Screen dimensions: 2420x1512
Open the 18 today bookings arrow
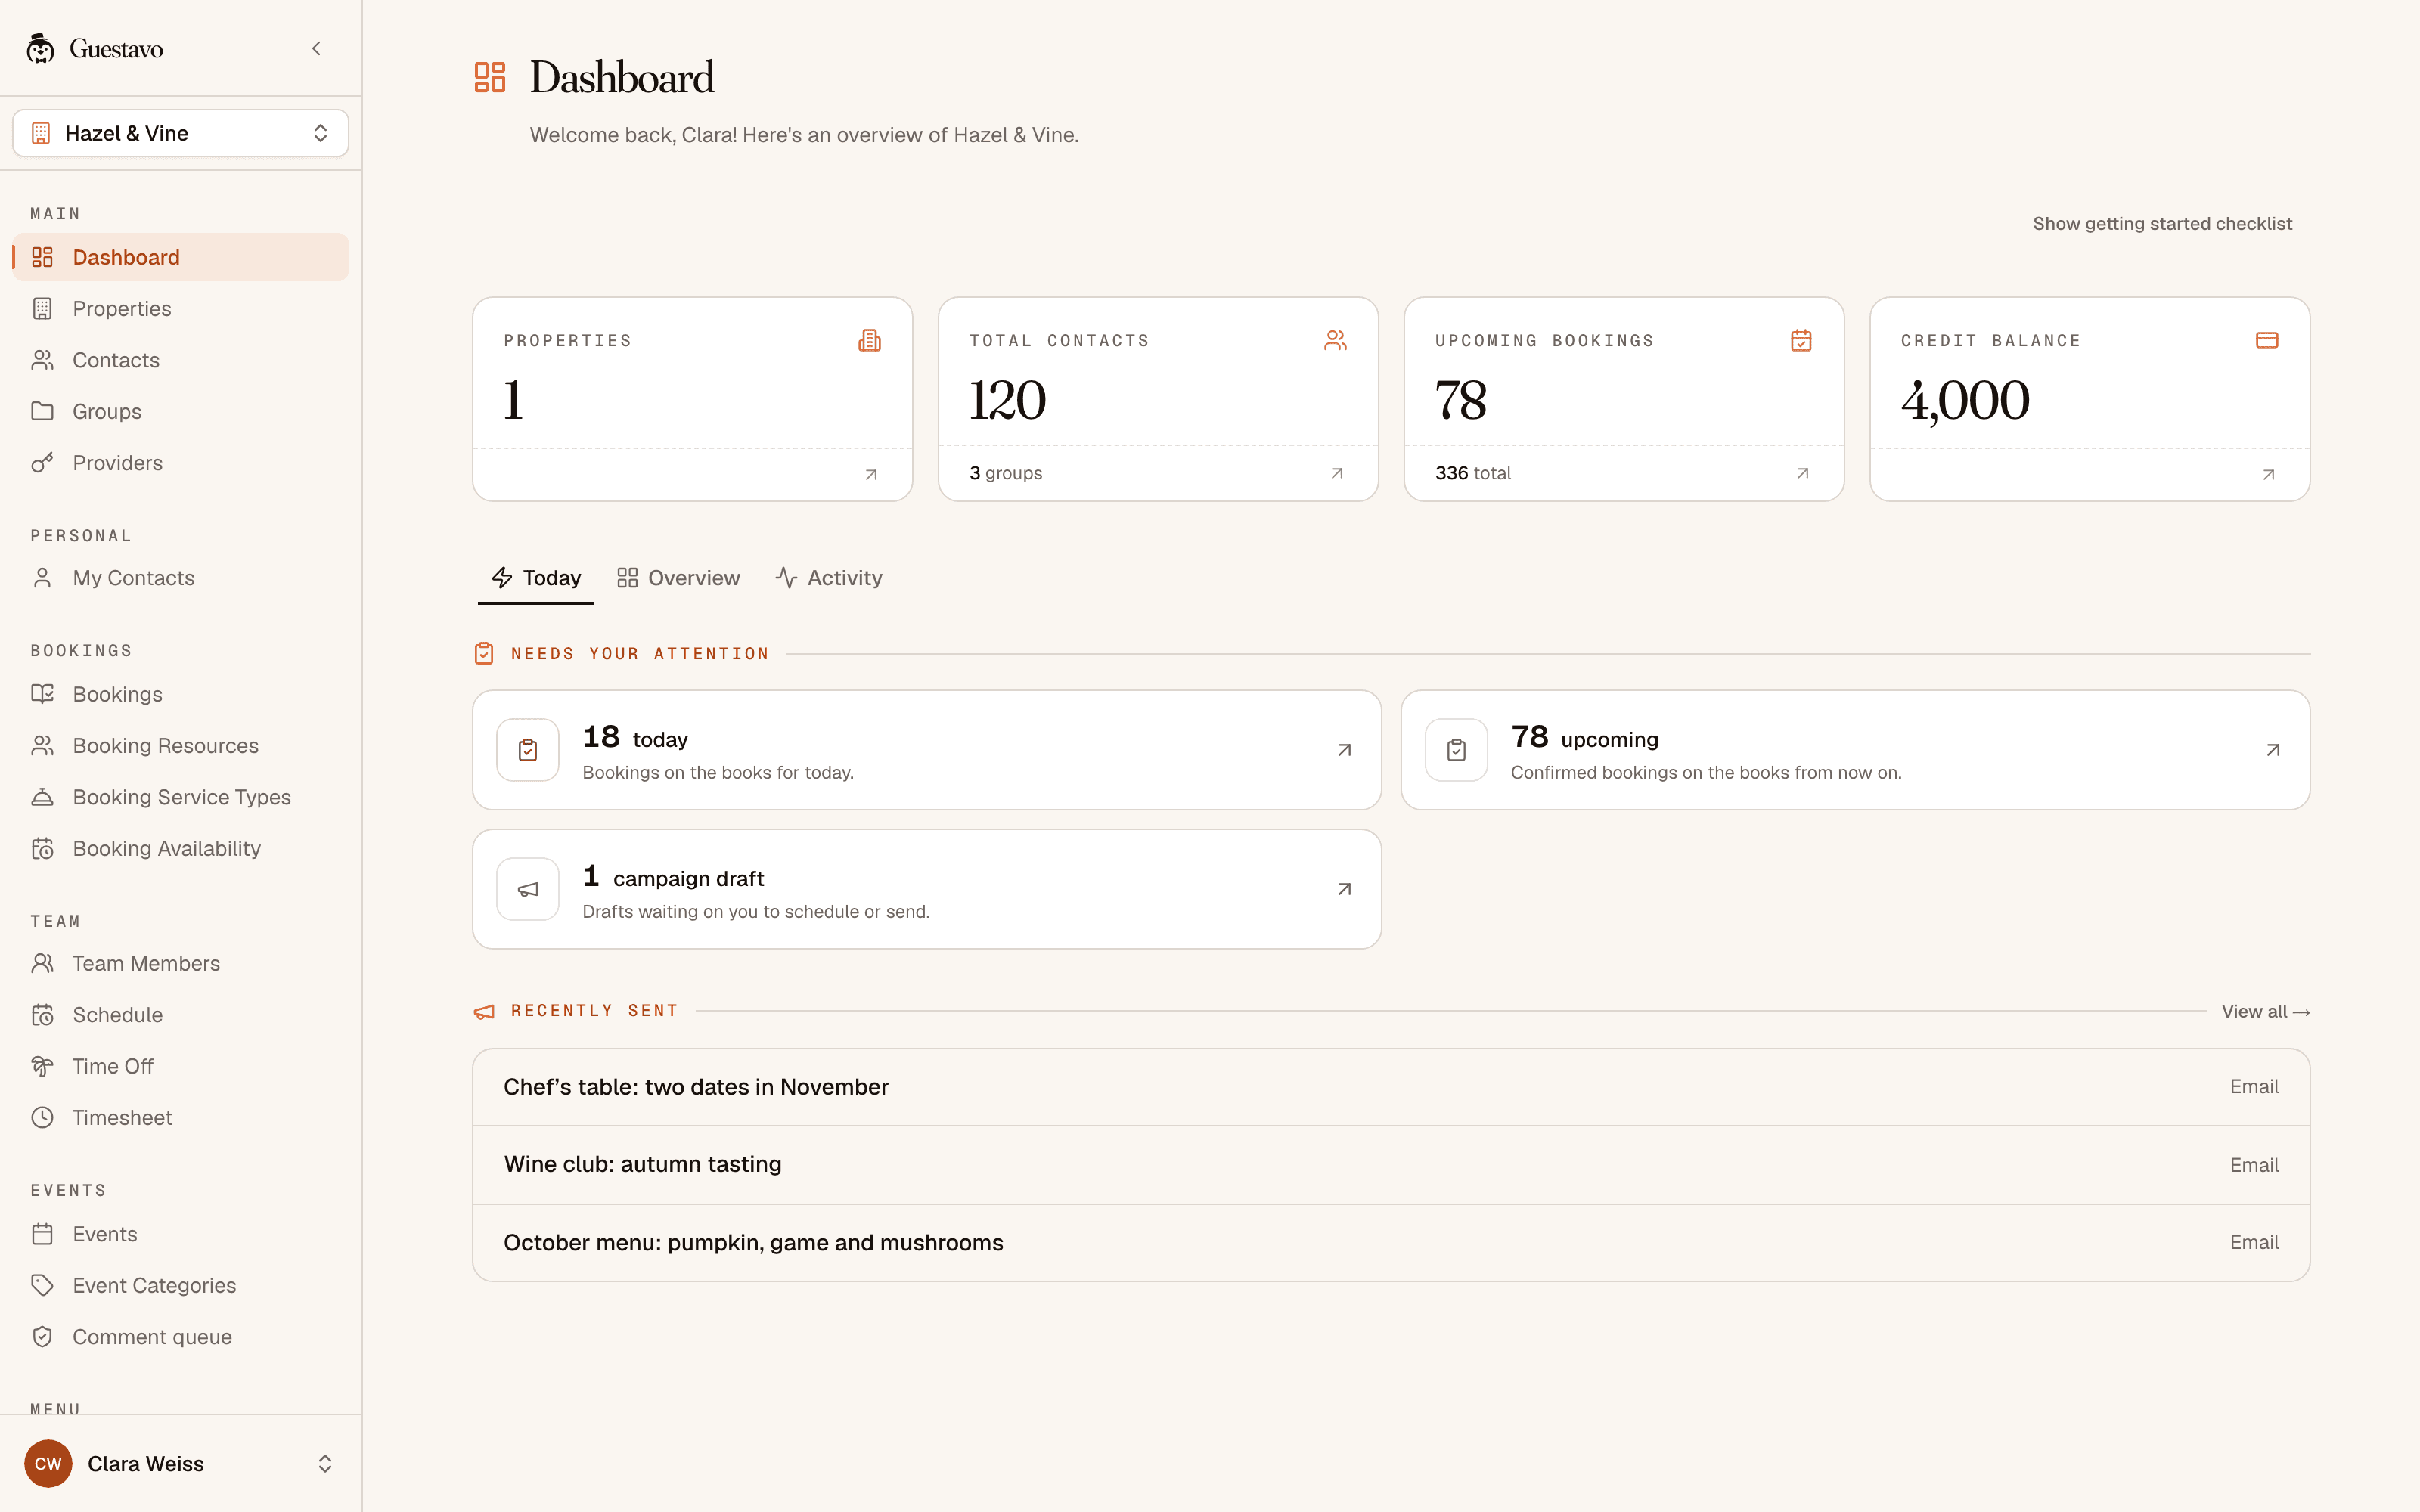point(1344,750)
